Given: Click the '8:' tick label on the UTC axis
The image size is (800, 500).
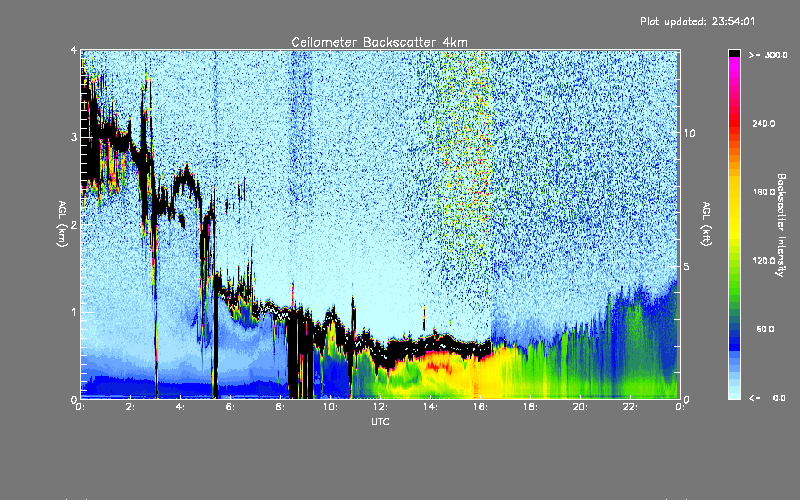Looking at the screenshot, I should [x=280, y=407].
